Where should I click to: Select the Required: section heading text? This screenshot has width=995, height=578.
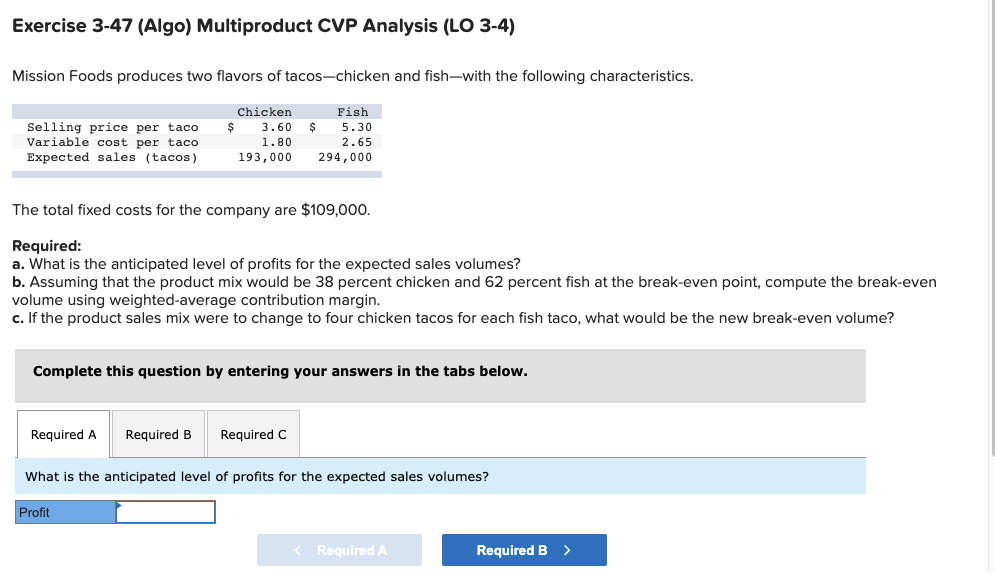(x=45, y=245)
